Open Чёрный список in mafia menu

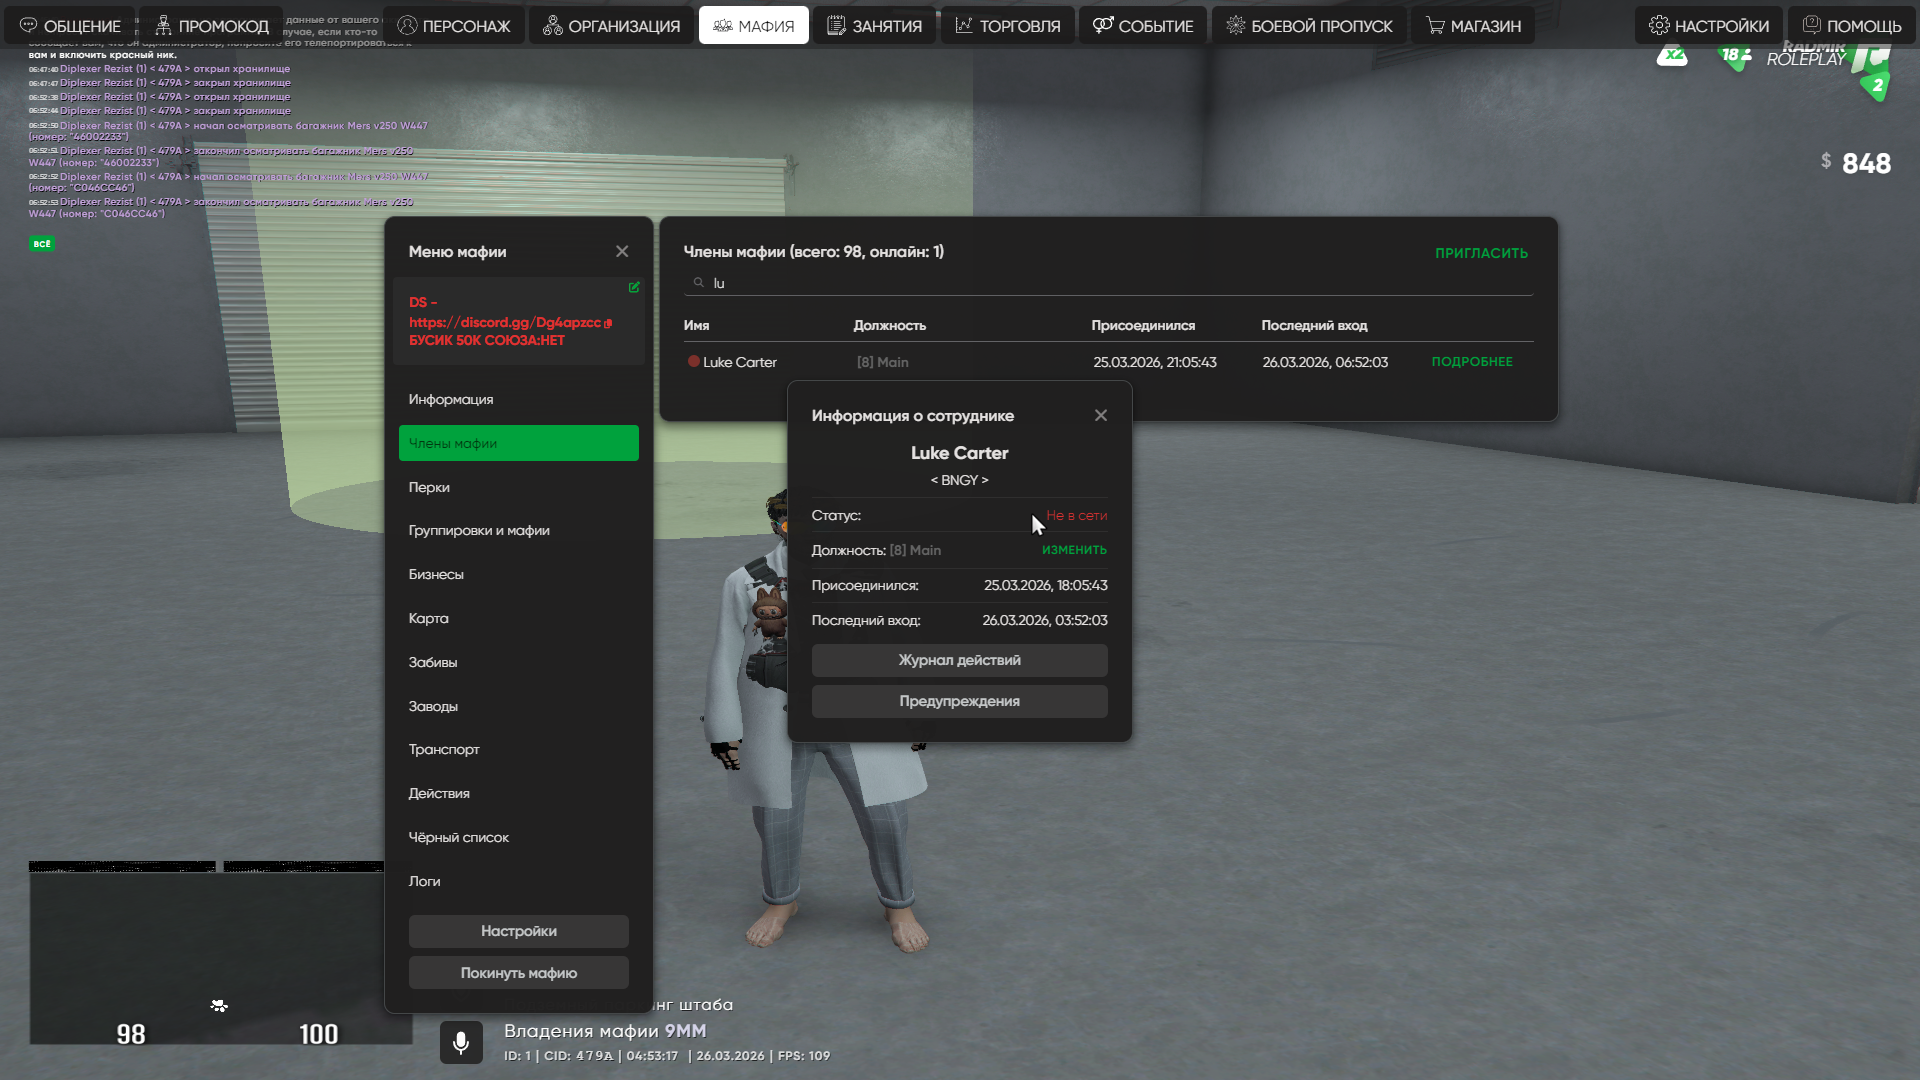(459, 837)
